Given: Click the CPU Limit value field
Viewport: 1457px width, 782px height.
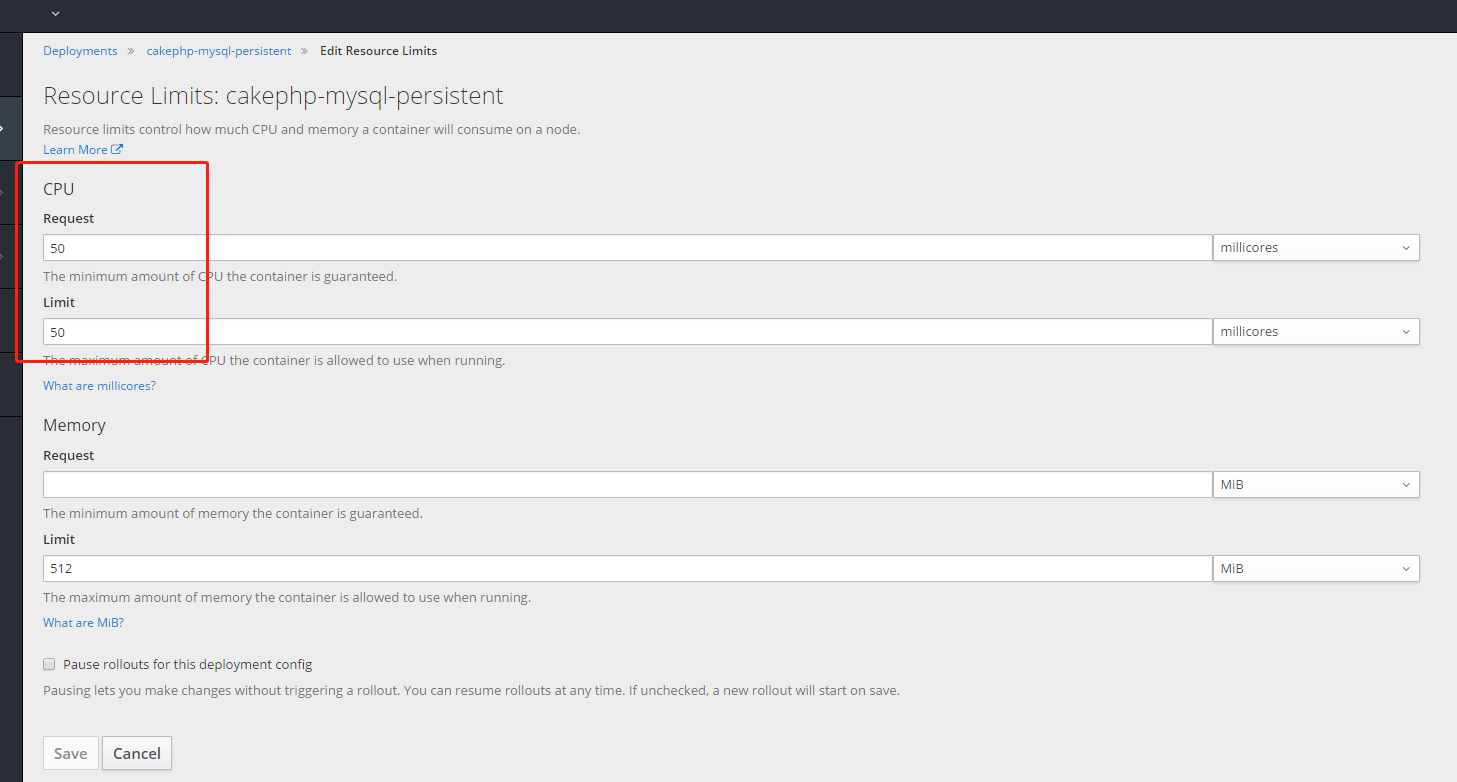Looking at the screenshot, I should click(627, 332).
